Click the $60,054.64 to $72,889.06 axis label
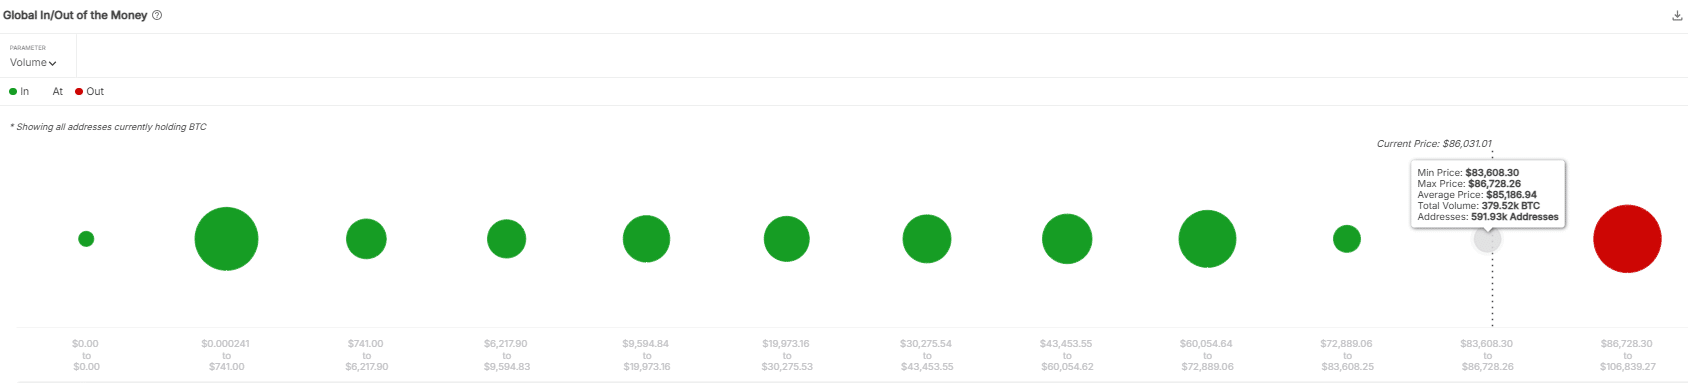 (x=1207, y=355)
